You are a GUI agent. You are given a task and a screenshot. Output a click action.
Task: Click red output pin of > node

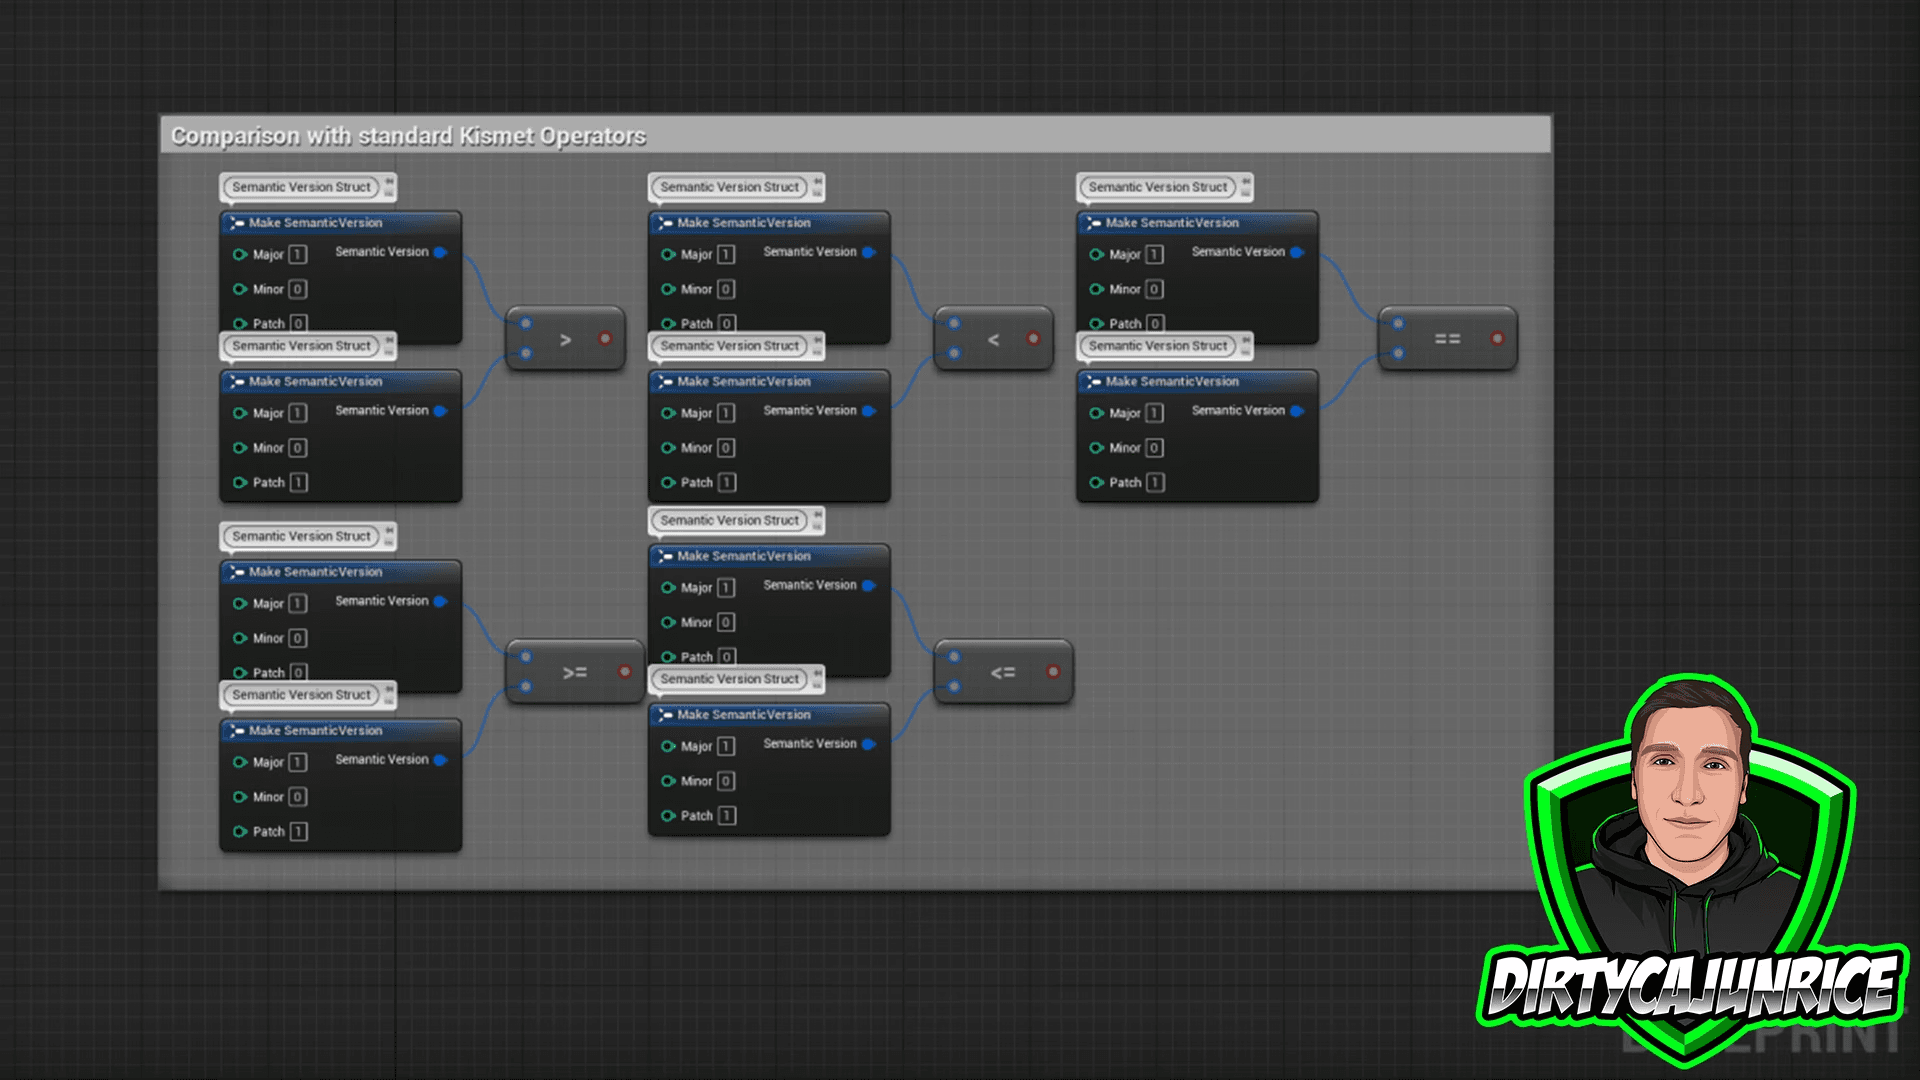coord(605,339)
